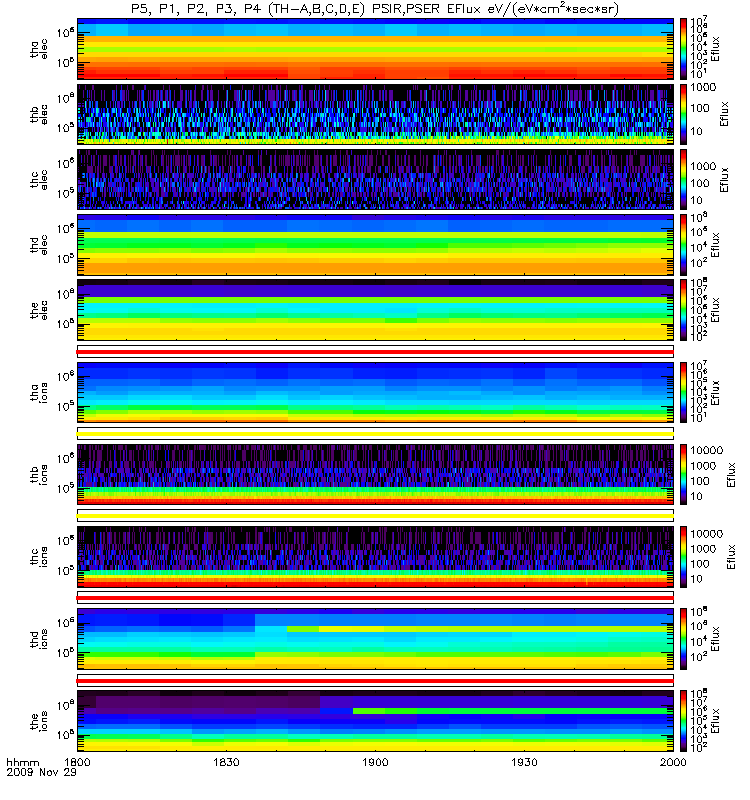Click the red status bar below the elec panel
The width and height of the screenshot is (750, 800).
375,352
